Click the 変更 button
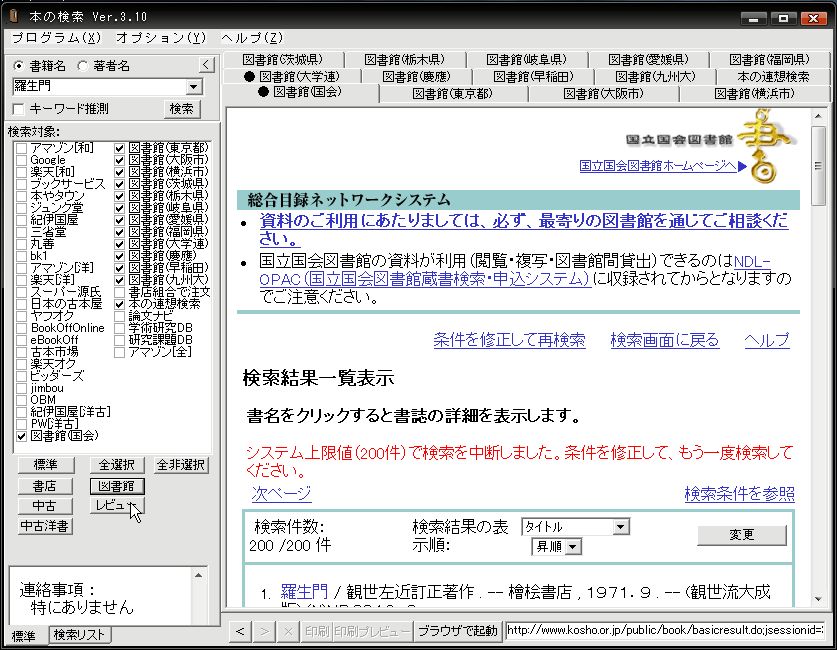837x650 pixels. click(x=741, y=535)
